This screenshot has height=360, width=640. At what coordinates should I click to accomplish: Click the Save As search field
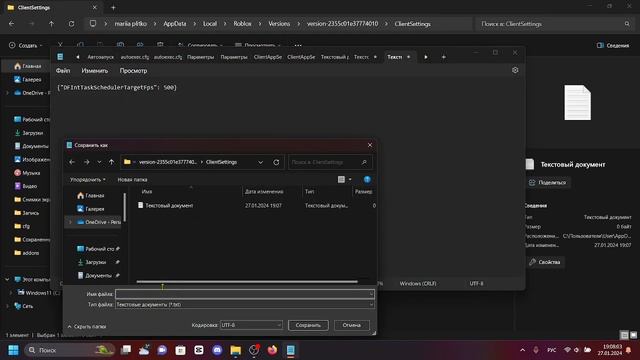click(330, 162)
